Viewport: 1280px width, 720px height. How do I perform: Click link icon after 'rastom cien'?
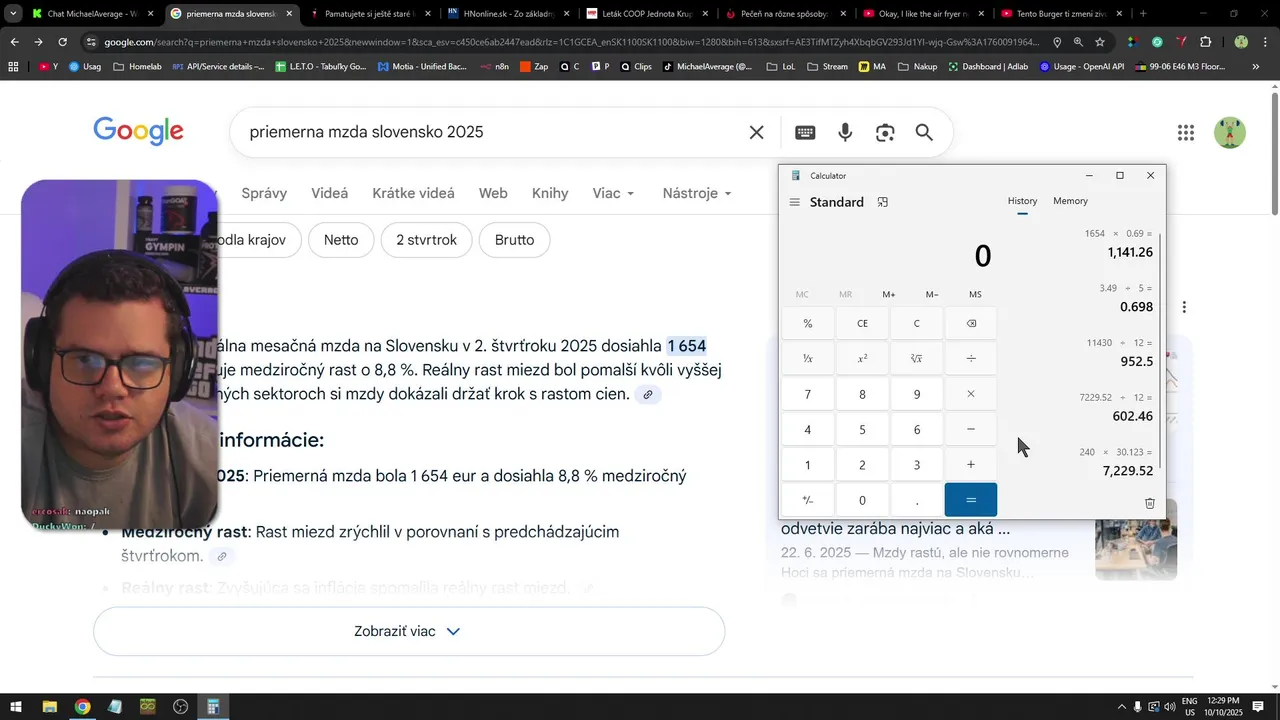[648, 395]
